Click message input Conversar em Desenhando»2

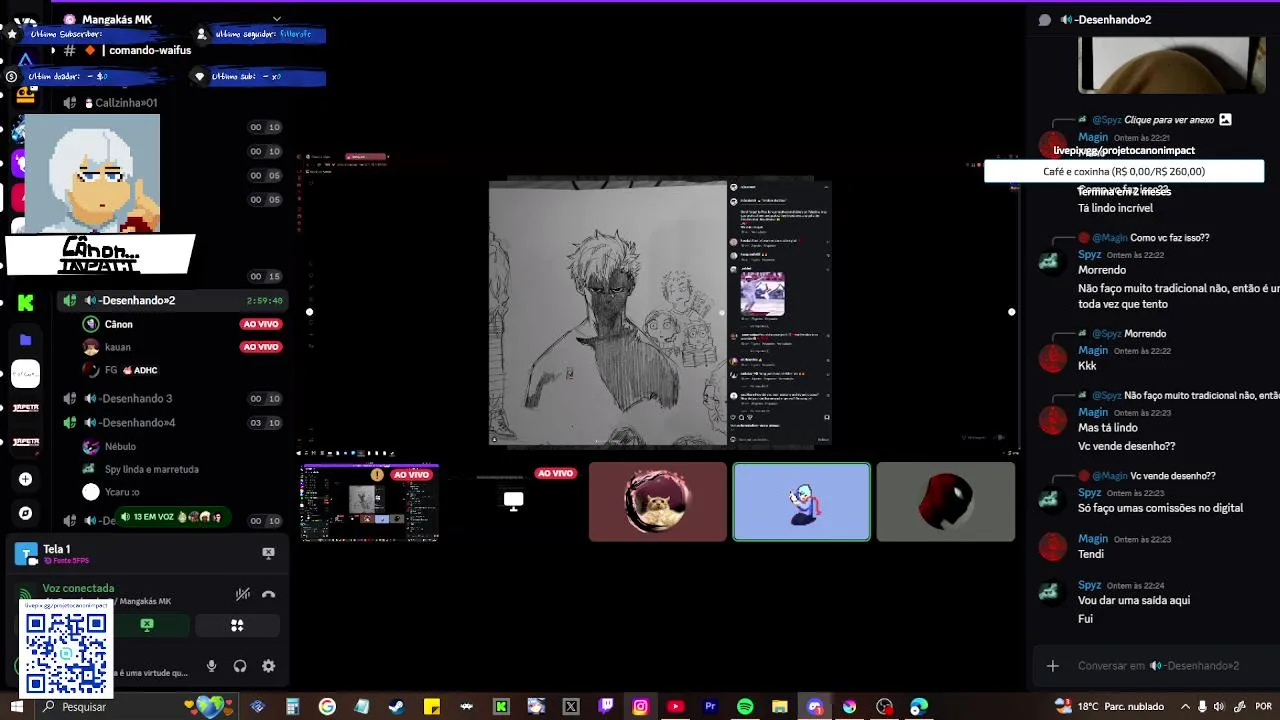click(x=1160, y=666)
